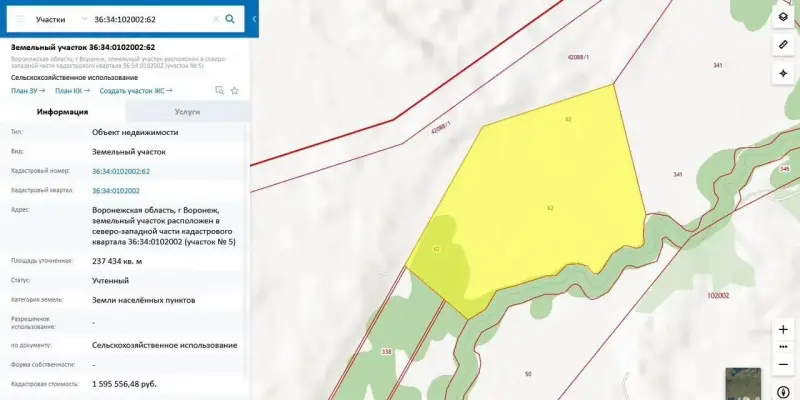Click the 102002 quarter label on map
The image size is (800, 400).
[x=718, y=295]
